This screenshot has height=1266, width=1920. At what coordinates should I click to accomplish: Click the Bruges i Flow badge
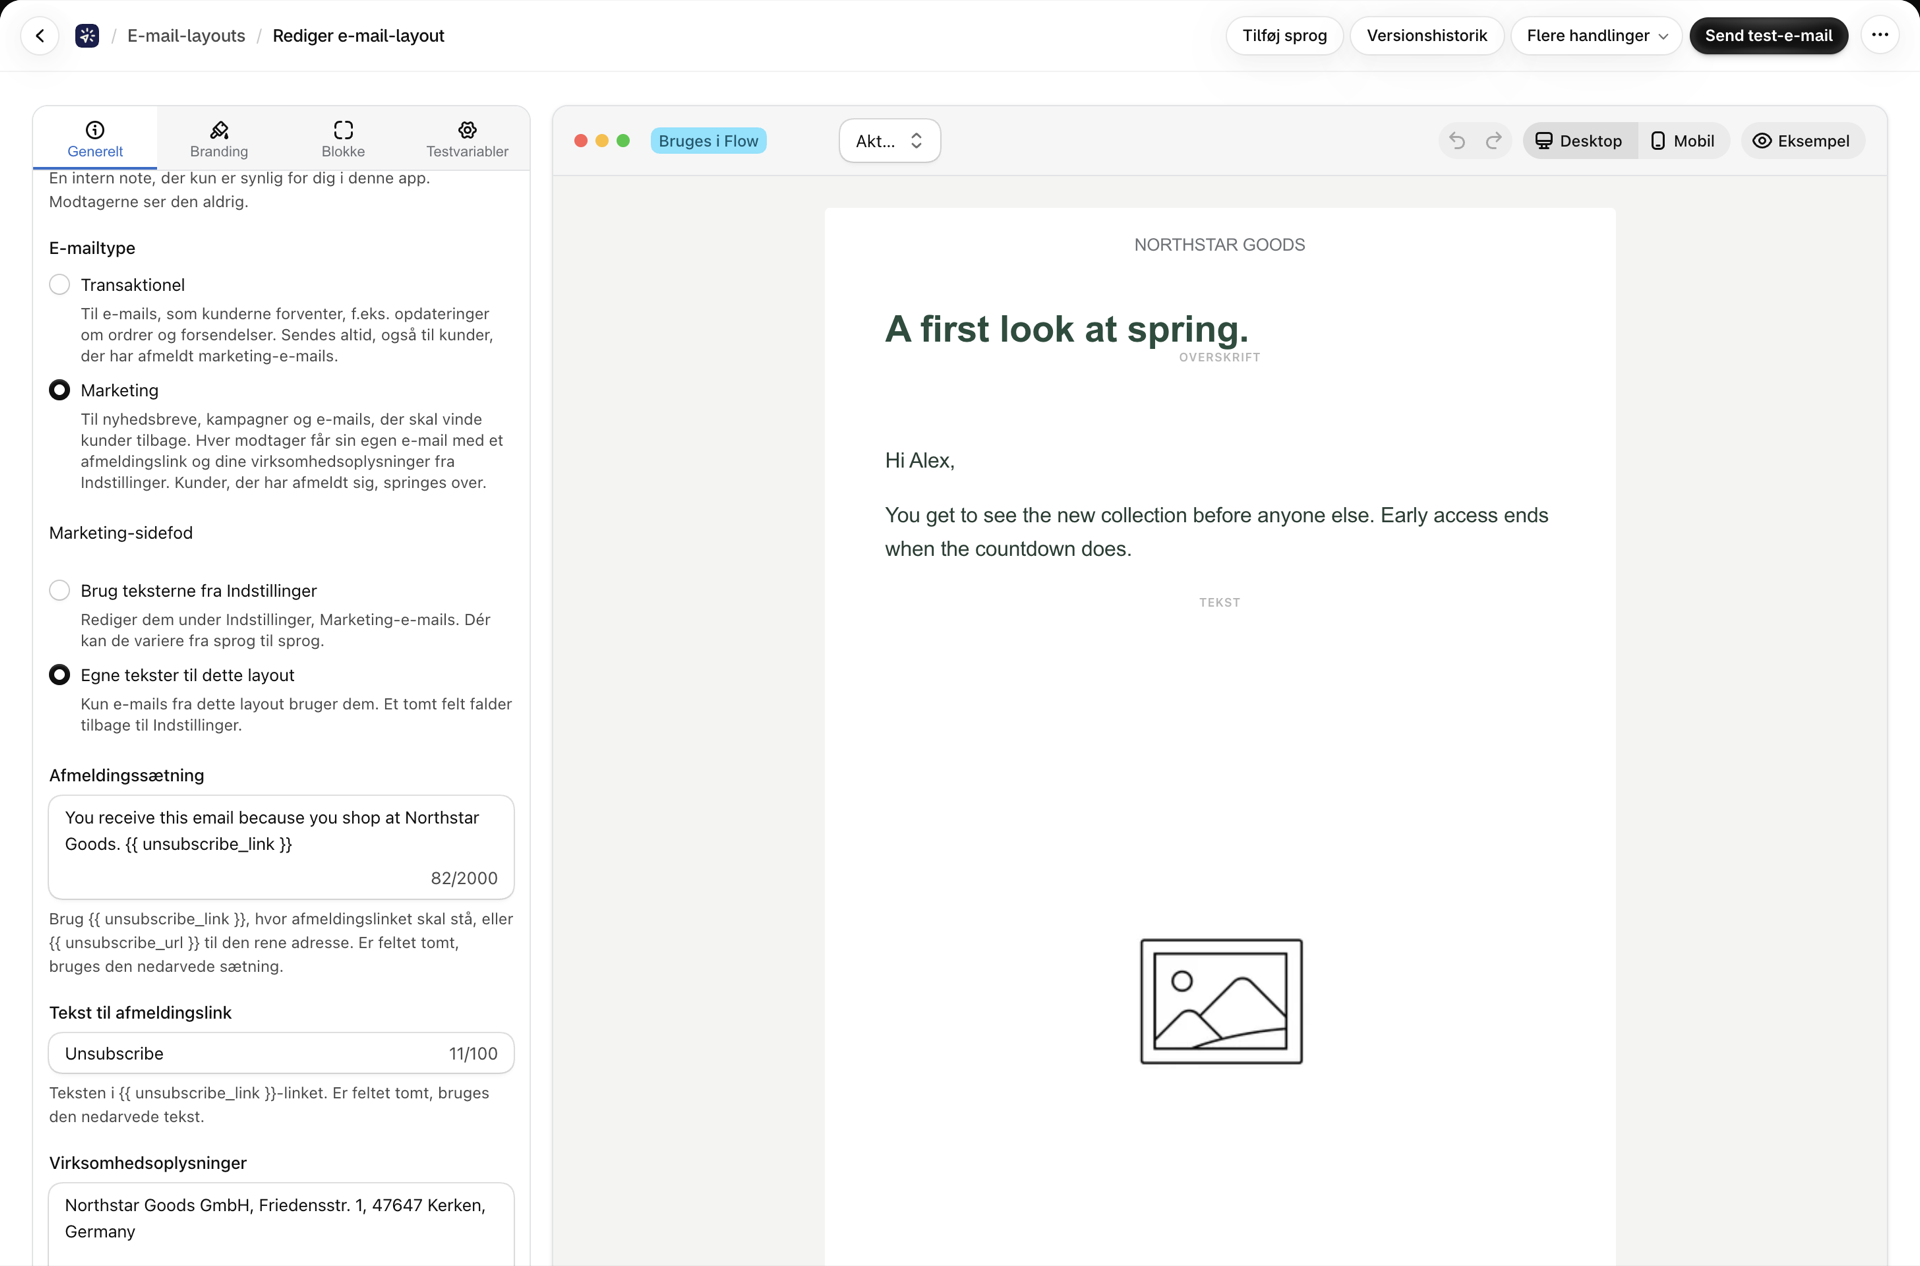[708, 141]
